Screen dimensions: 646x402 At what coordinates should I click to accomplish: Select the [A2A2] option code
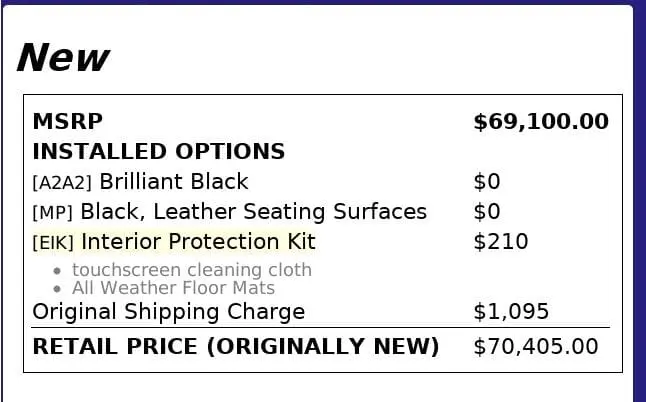coord(62,182)
